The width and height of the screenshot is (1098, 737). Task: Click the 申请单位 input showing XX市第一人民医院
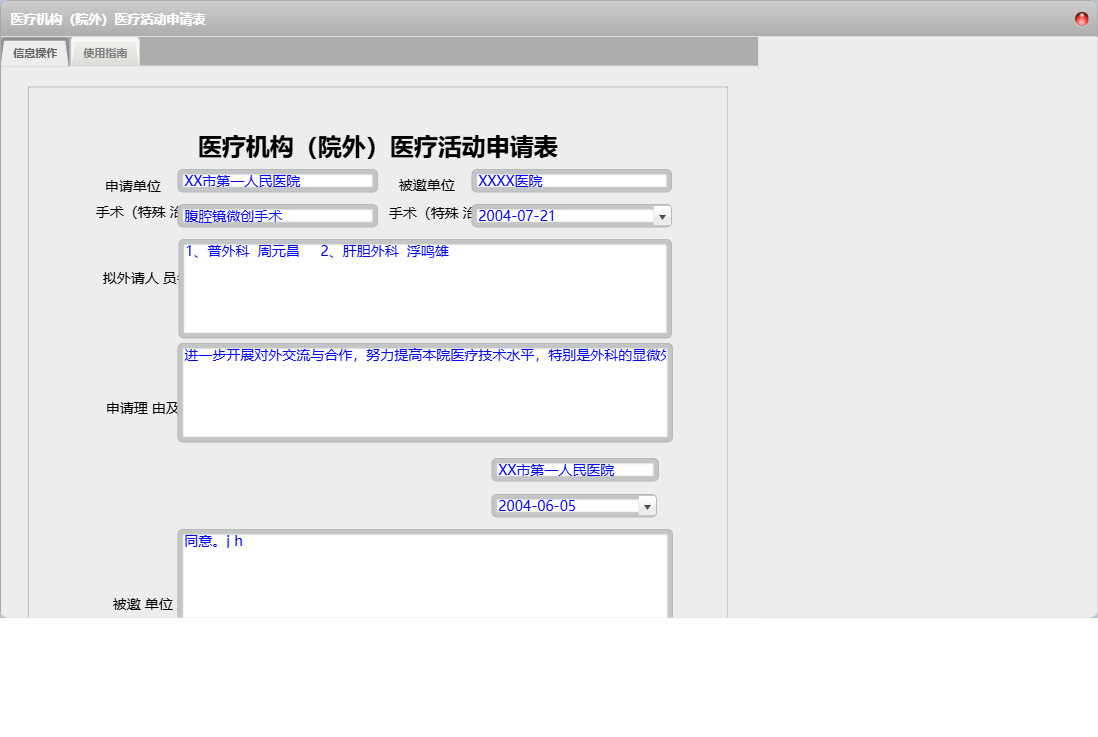[x=277, y=180]
